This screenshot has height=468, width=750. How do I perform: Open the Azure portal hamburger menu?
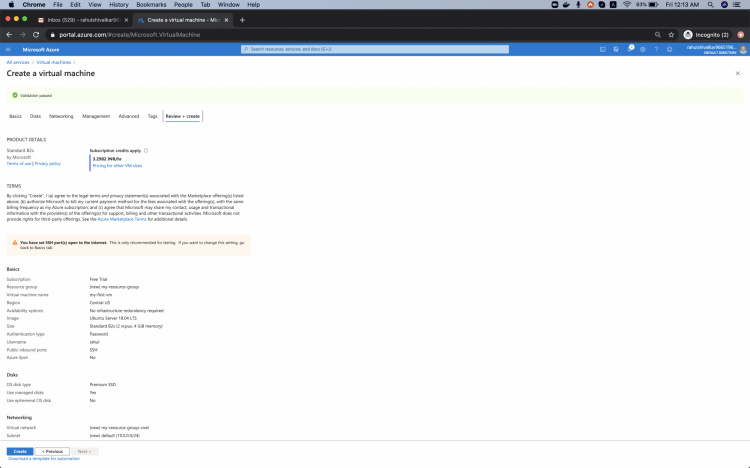(8, 48)
